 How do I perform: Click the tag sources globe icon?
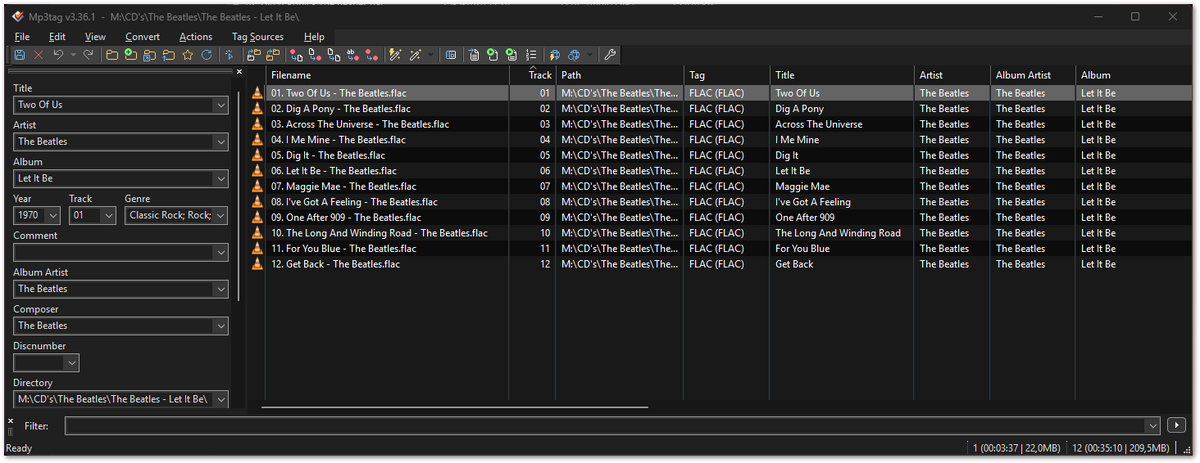pyautogui.click(x=574, y=55)
